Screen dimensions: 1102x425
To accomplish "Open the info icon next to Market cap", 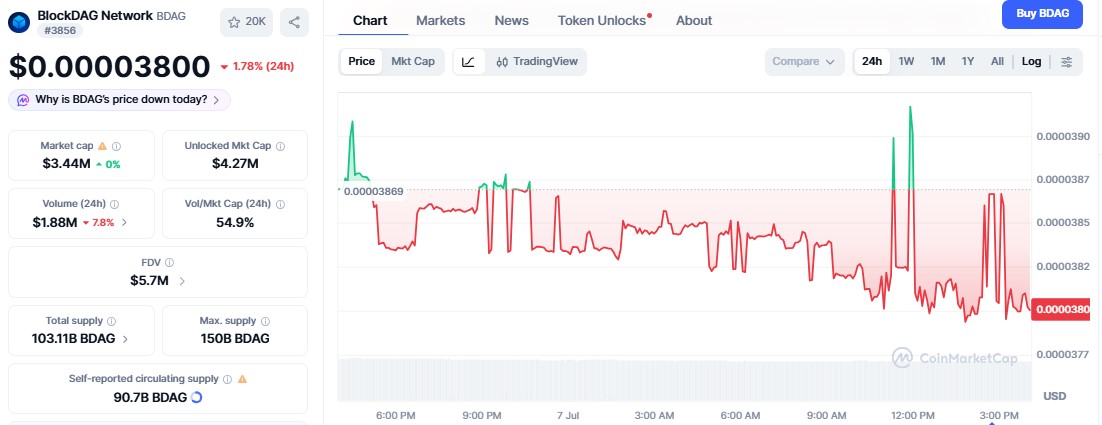I will pyautogui.click(x=117, y=146).
